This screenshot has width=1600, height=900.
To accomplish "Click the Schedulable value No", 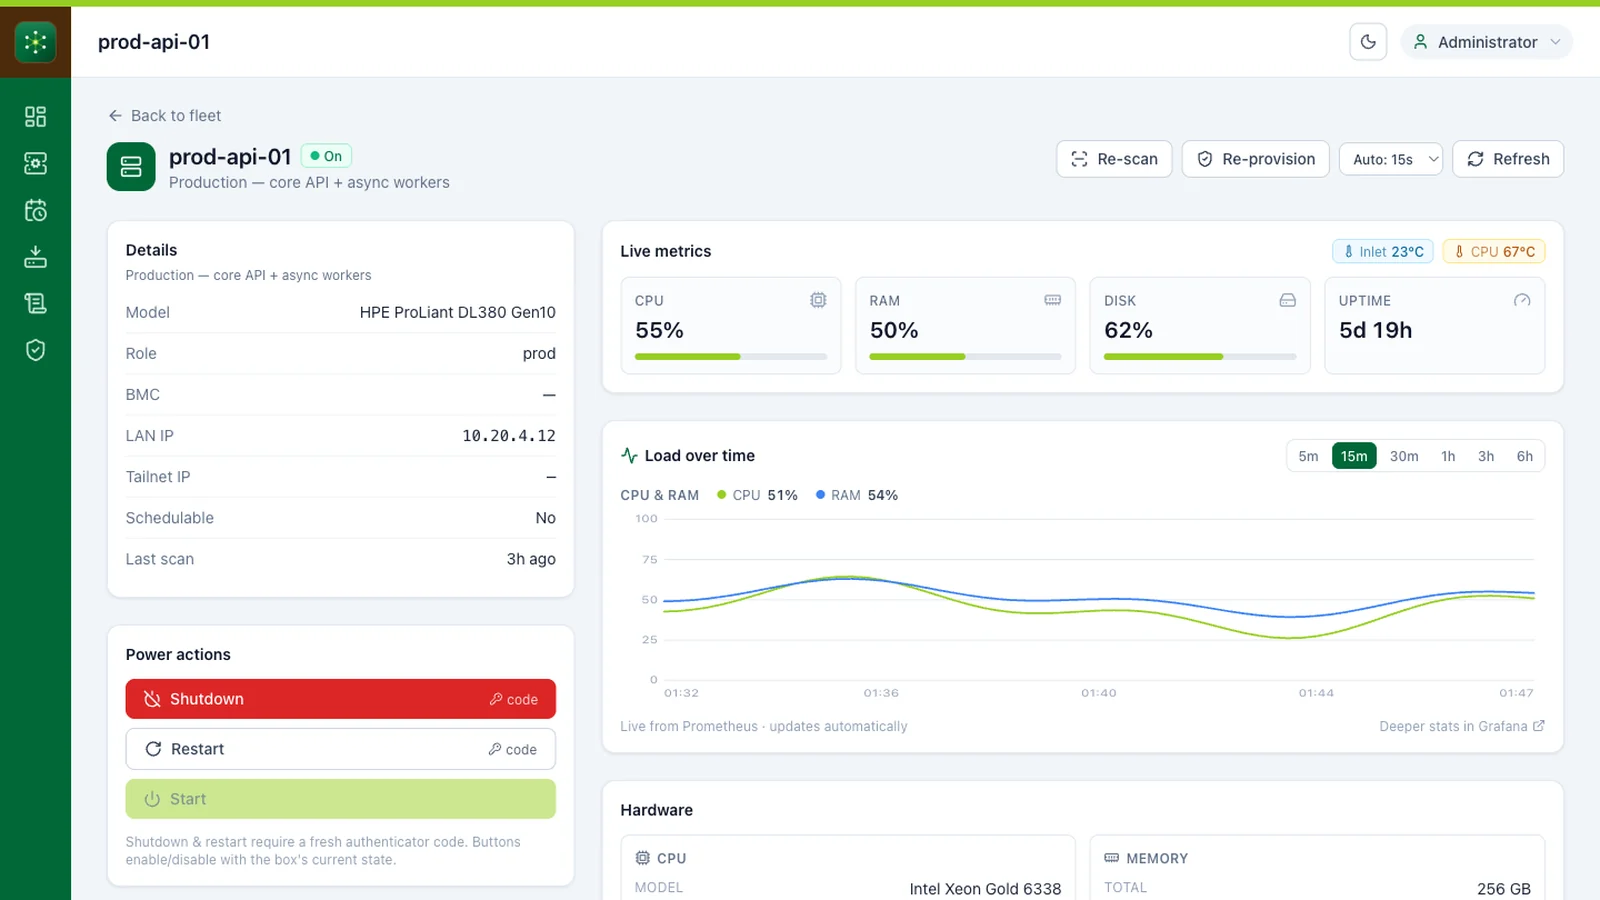I will coord(545,518).
